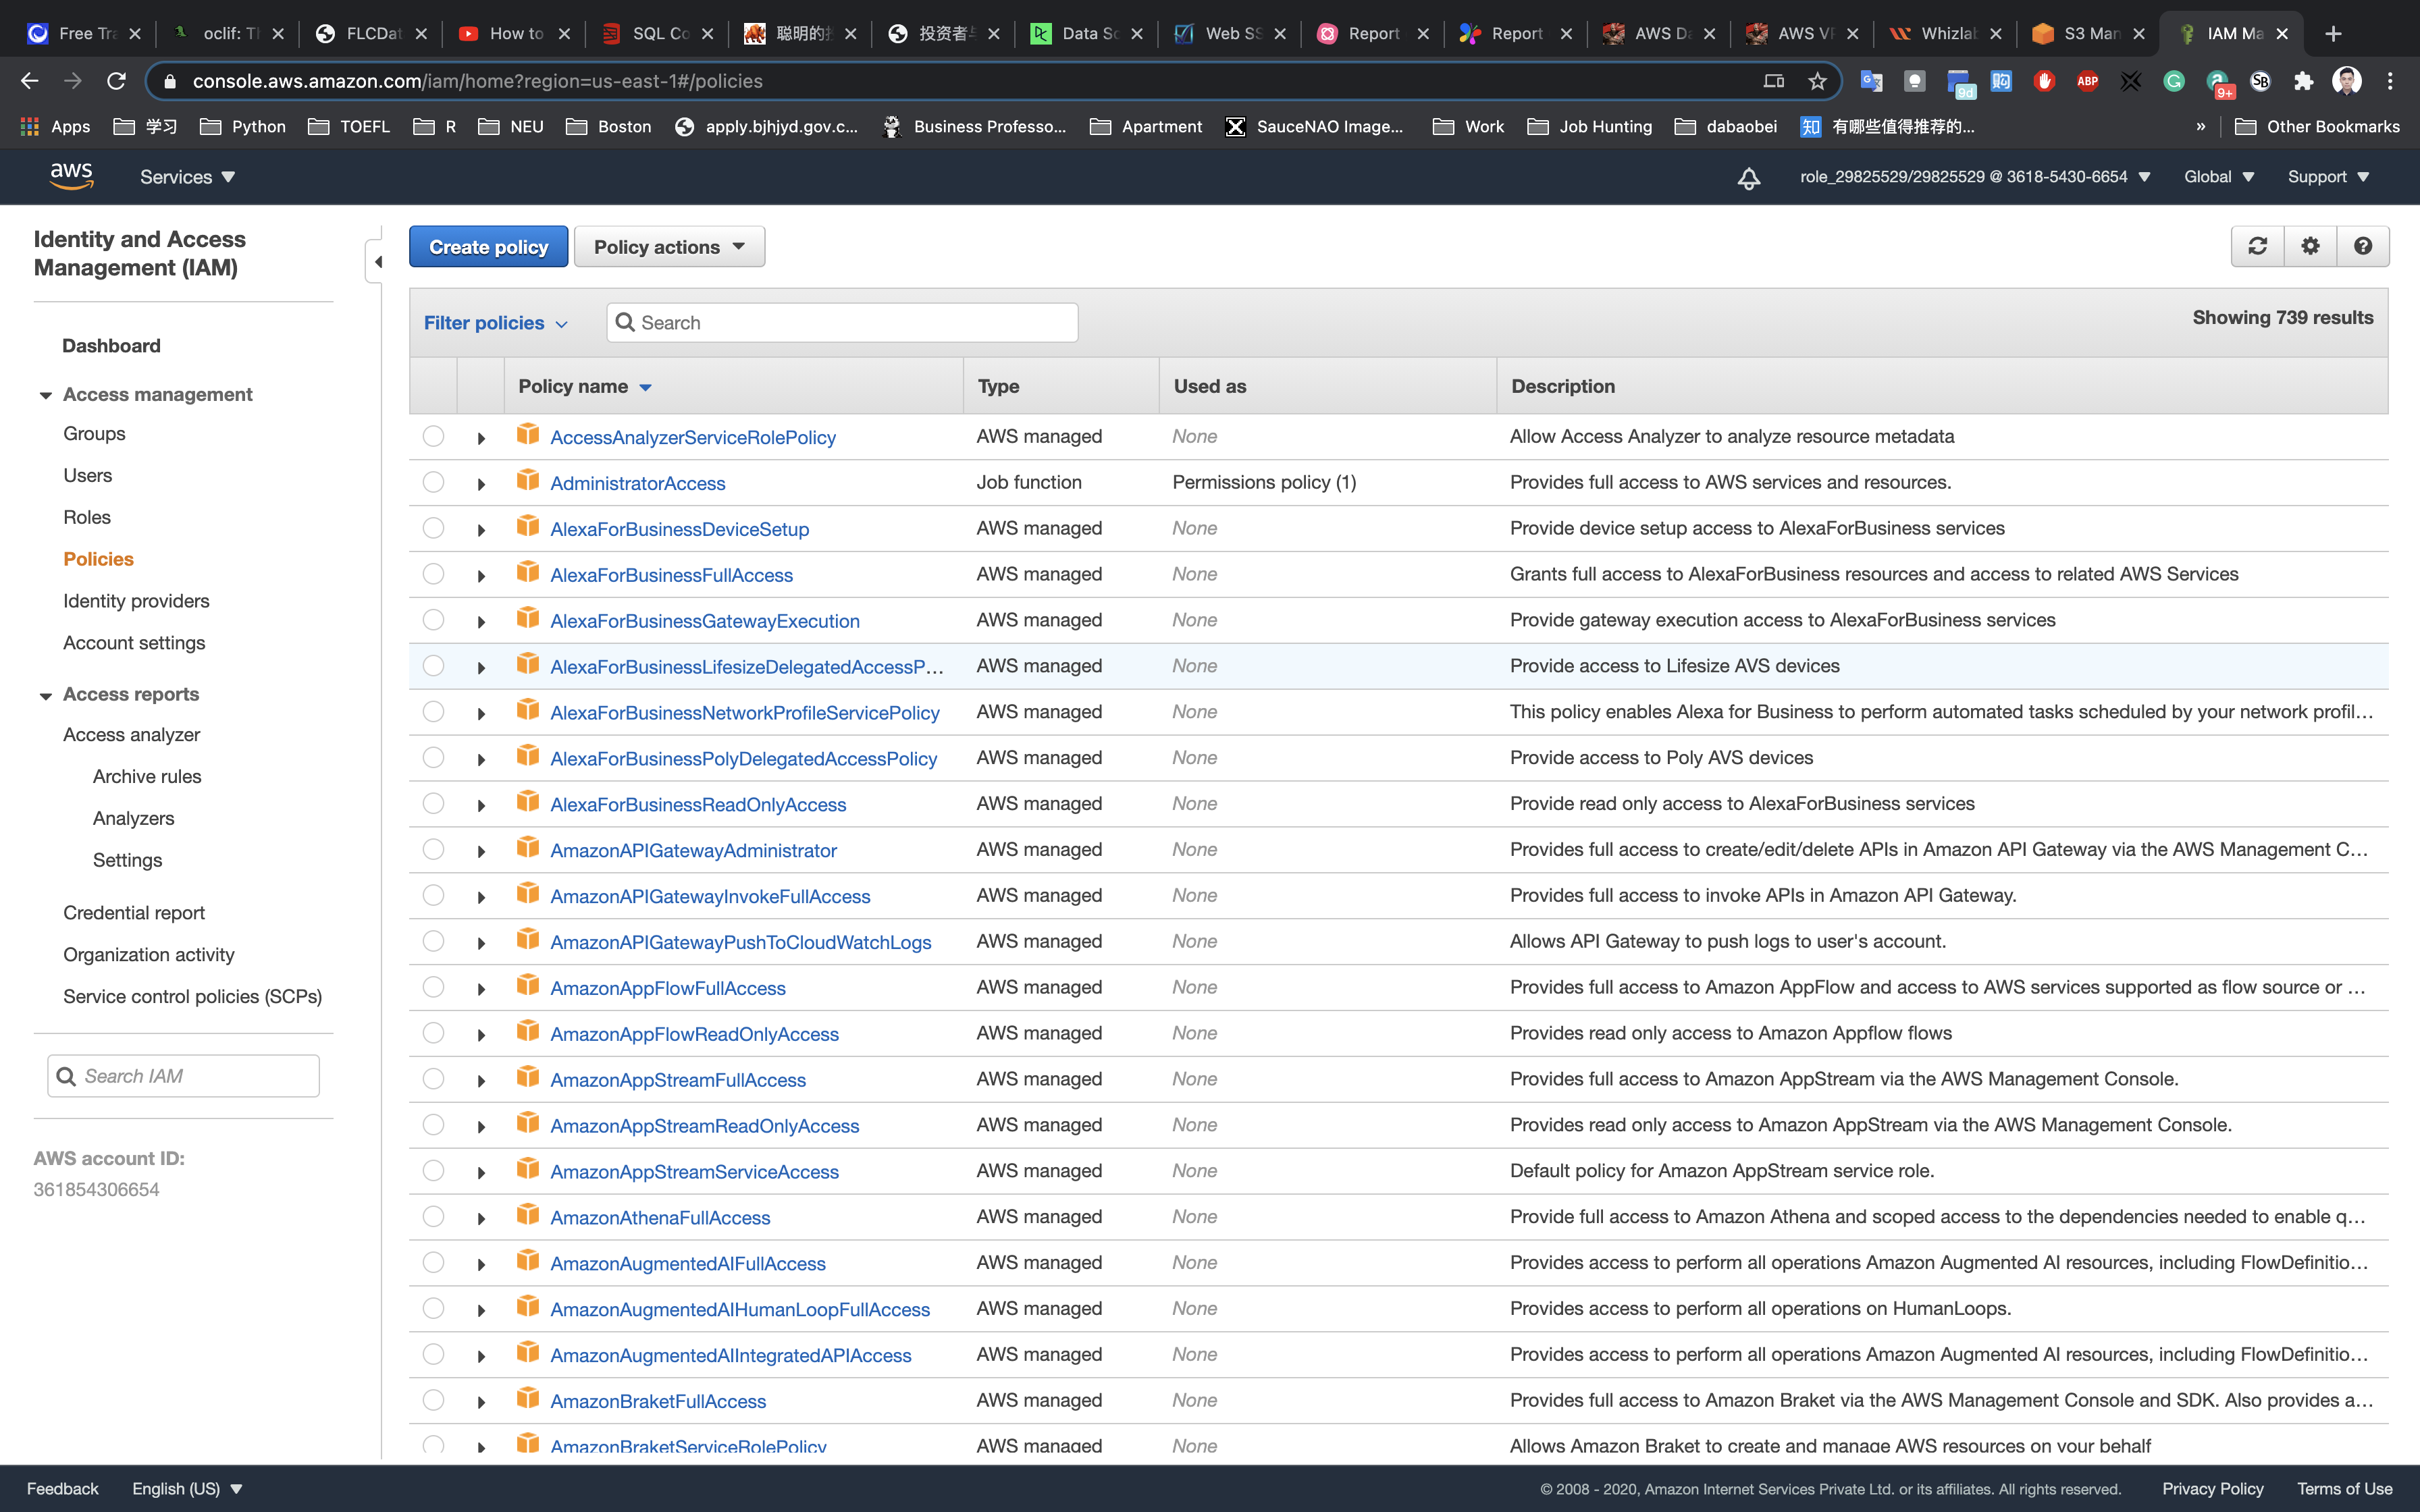Go to Roles in the sidebar

[x=87, y=517]
